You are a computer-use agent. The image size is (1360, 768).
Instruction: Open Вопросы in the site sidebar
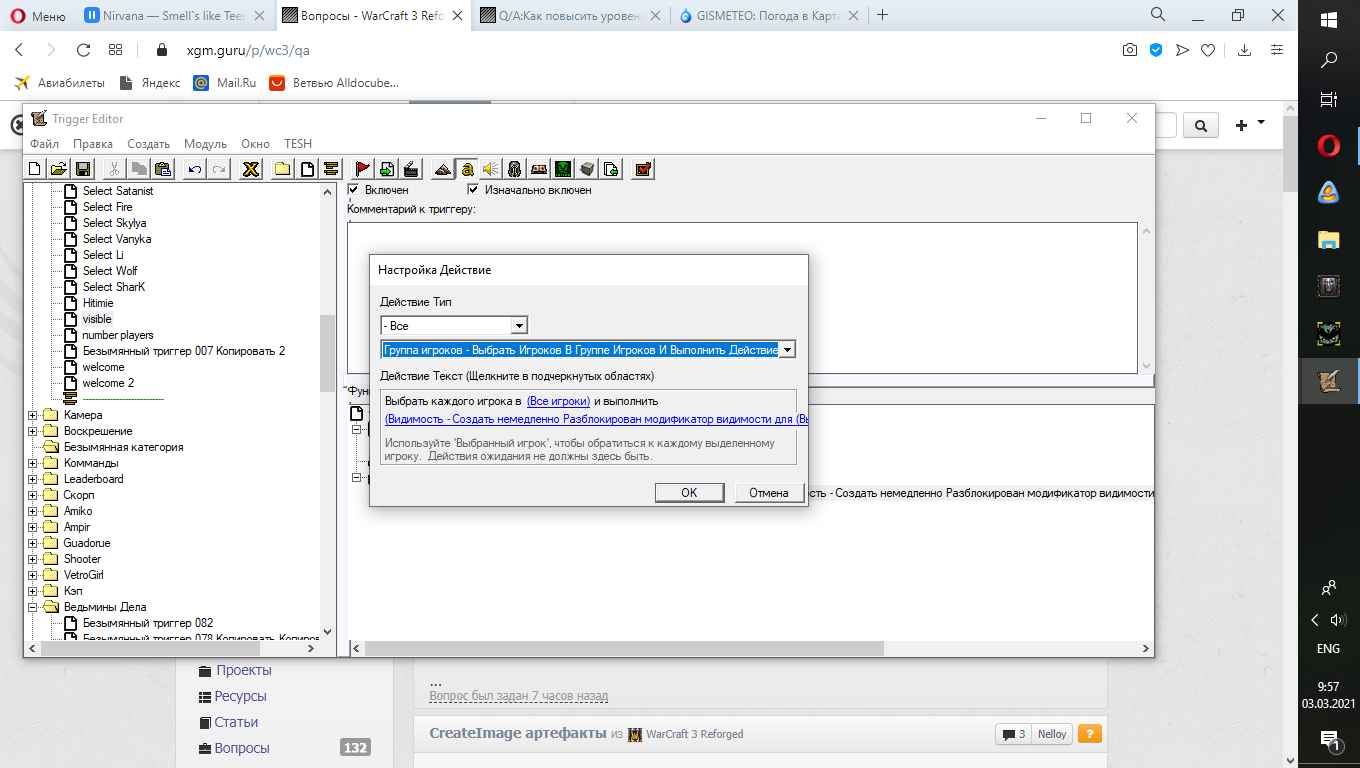[x=242, y=748]
